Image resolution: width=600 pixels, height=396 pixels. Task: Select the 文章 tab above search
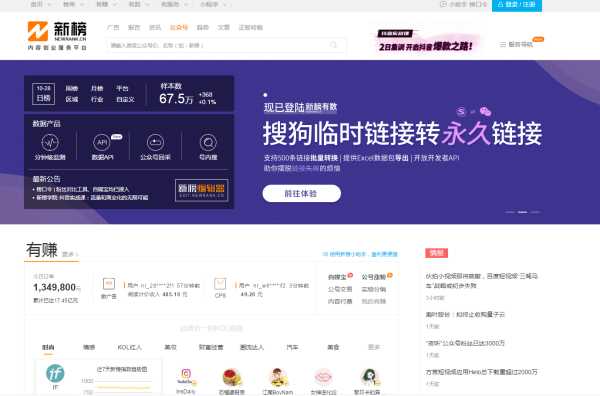tap(223, 28)
